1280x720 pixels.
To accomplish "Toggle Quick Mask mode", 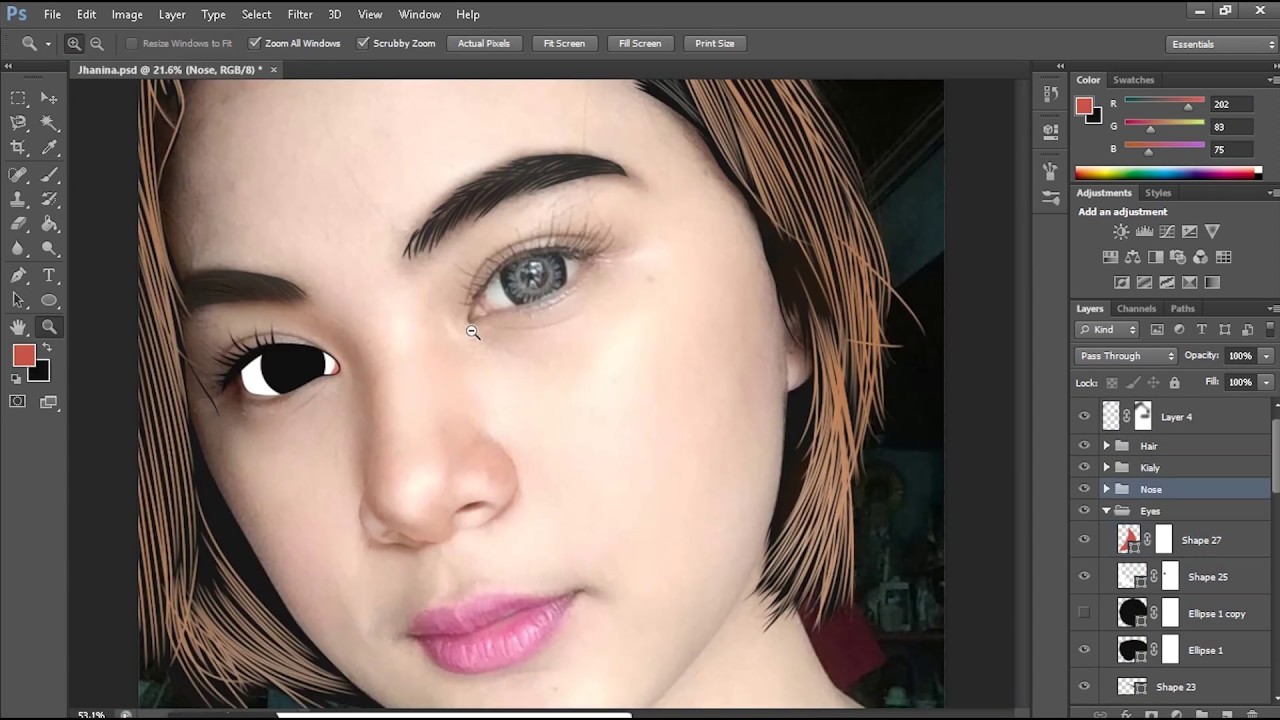I will coord(18,402).
